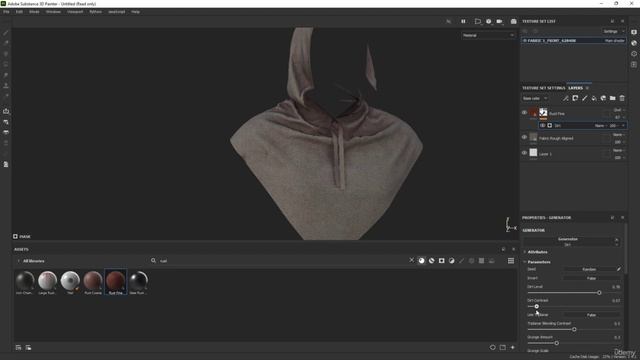
Task: Click the Main shader link of texture set
Action: click(614, 41)
